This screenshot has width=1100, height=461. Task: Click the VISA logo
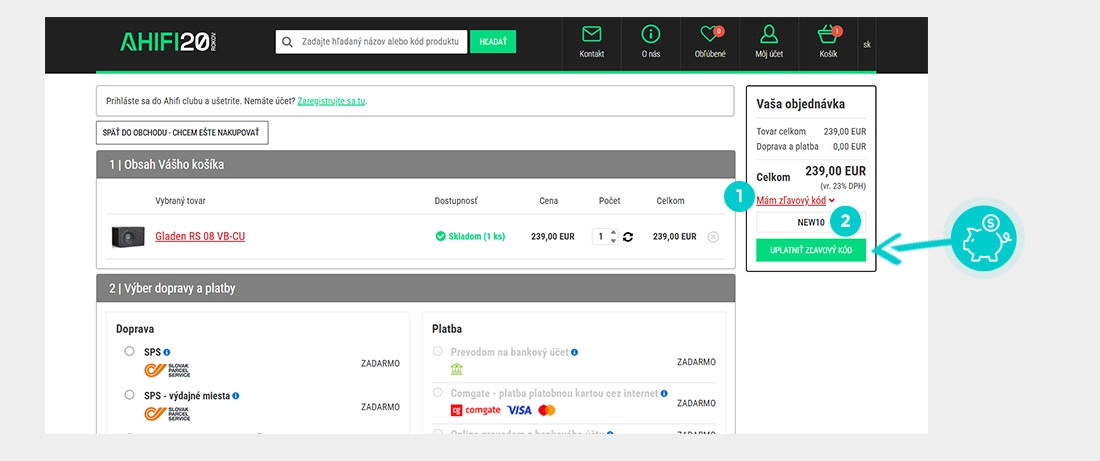pos(519,410)
